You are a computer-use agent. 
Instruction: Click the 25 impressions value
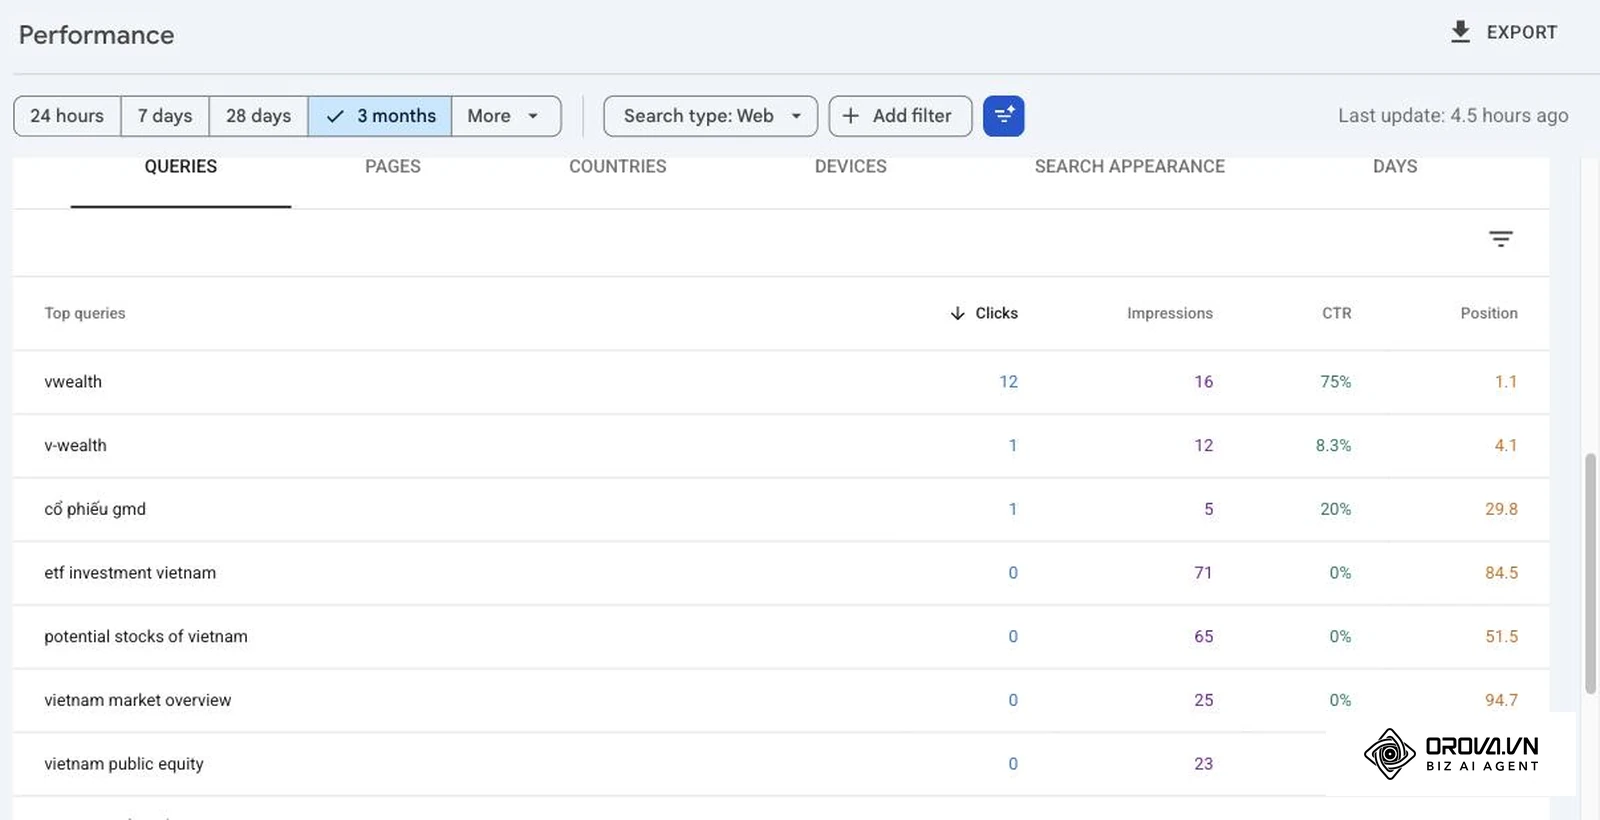pyautogui.click(x=1204, y=700)
